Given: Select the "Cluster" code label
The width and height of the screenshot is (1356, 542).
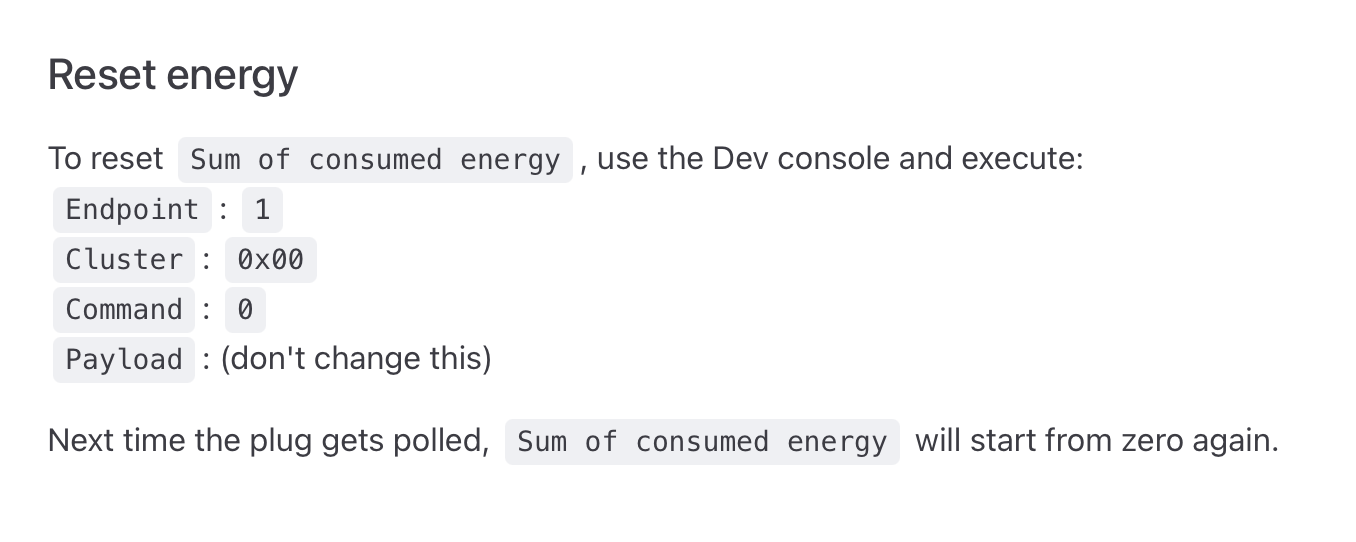Looking at the screenshot, I should [x=124, y=260].
